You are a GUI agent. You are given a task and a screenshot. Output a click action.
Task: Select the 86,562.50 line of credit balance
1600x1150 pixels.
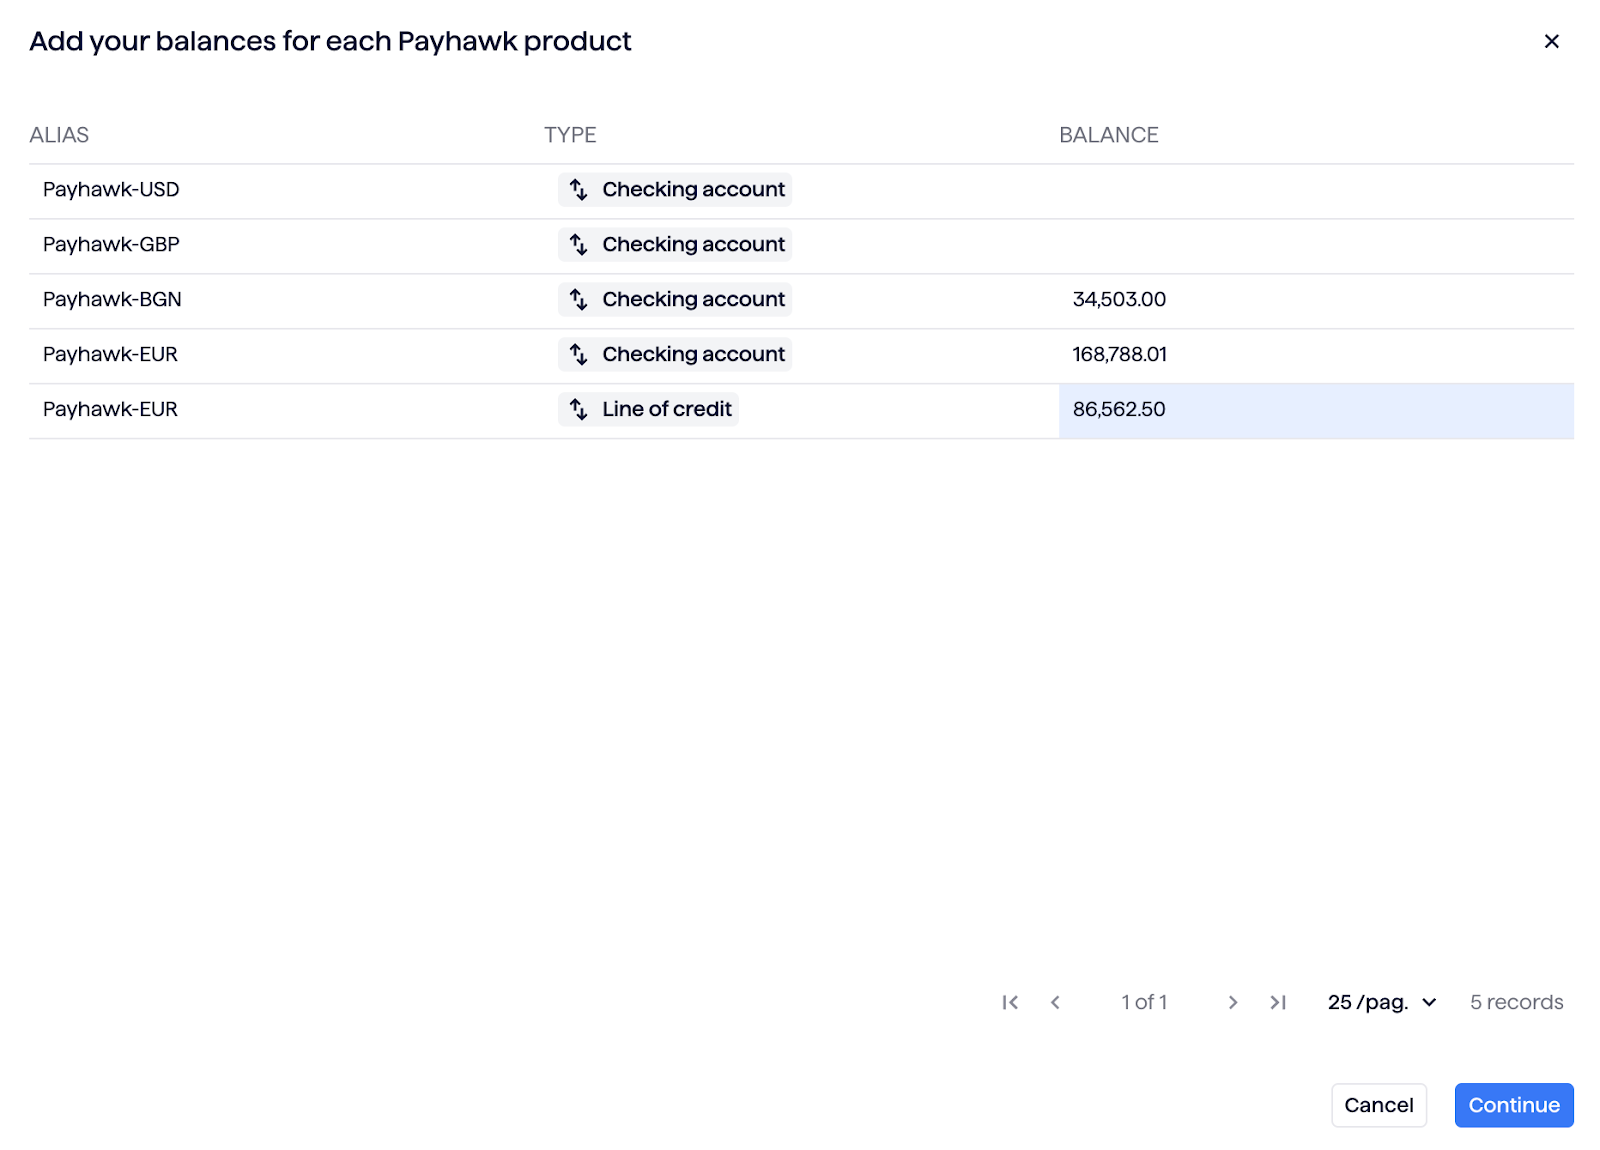pyautogui.click(x=1119, y=410)
